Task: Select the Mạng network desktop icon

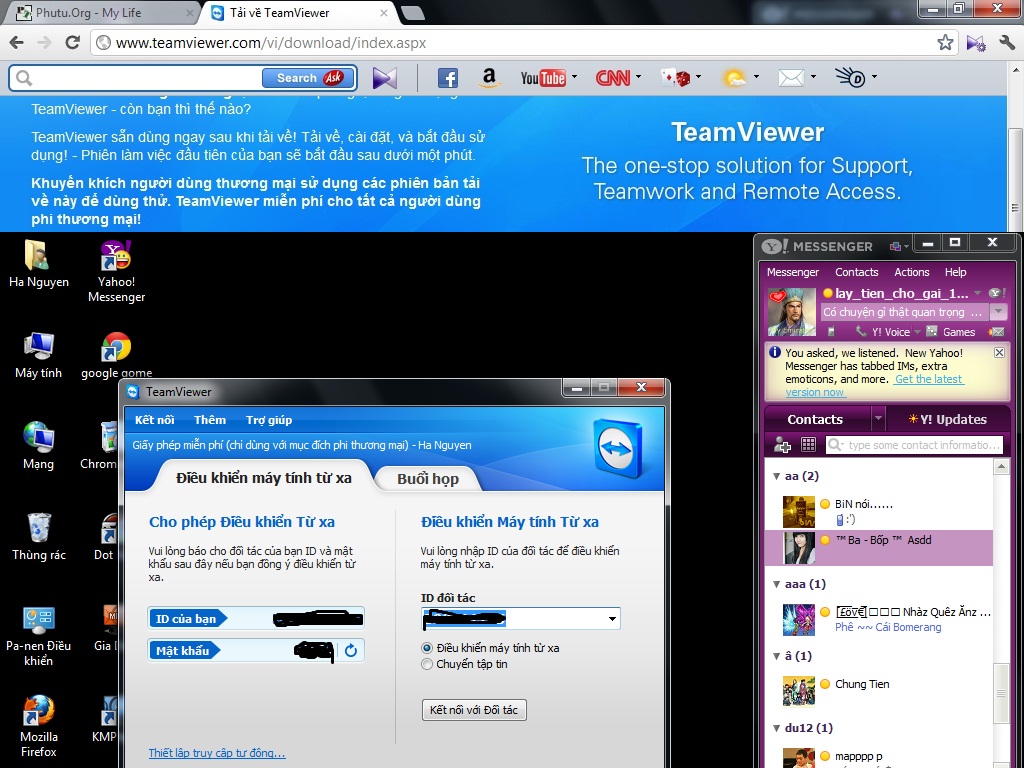Action: point(39,446)
